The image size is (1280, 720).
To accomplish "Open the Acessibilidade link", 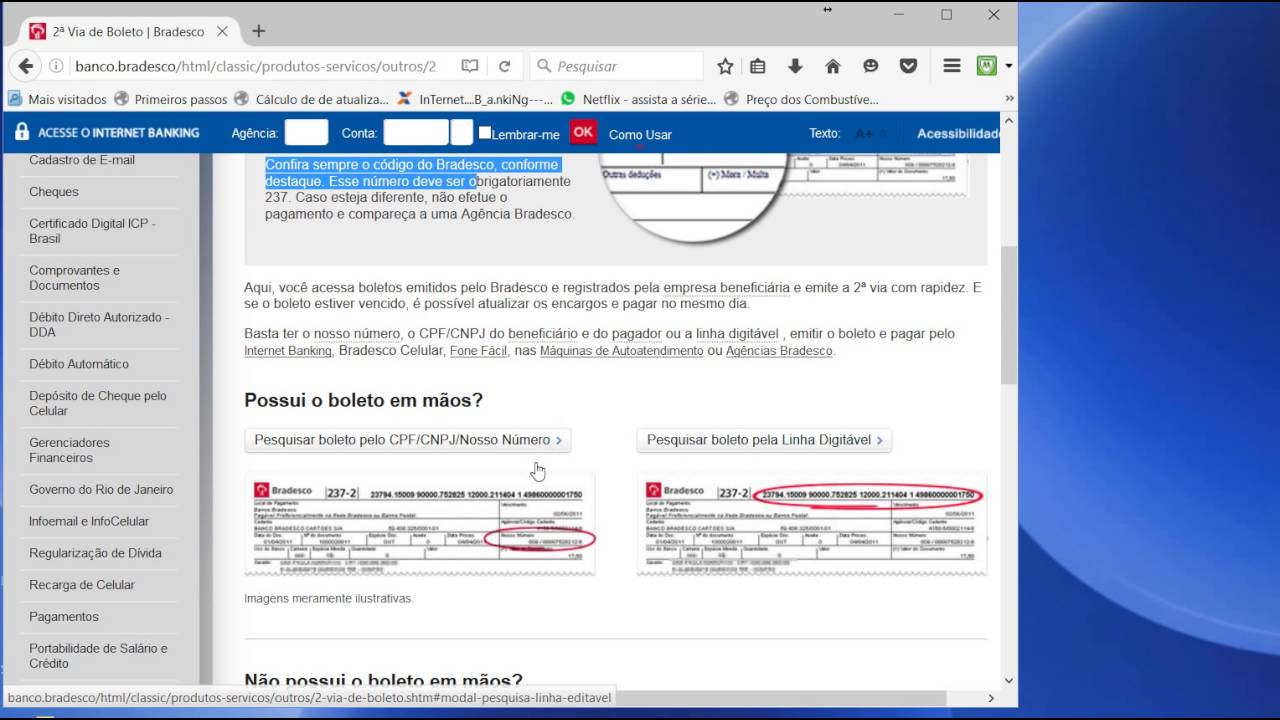I will (958, 133).
